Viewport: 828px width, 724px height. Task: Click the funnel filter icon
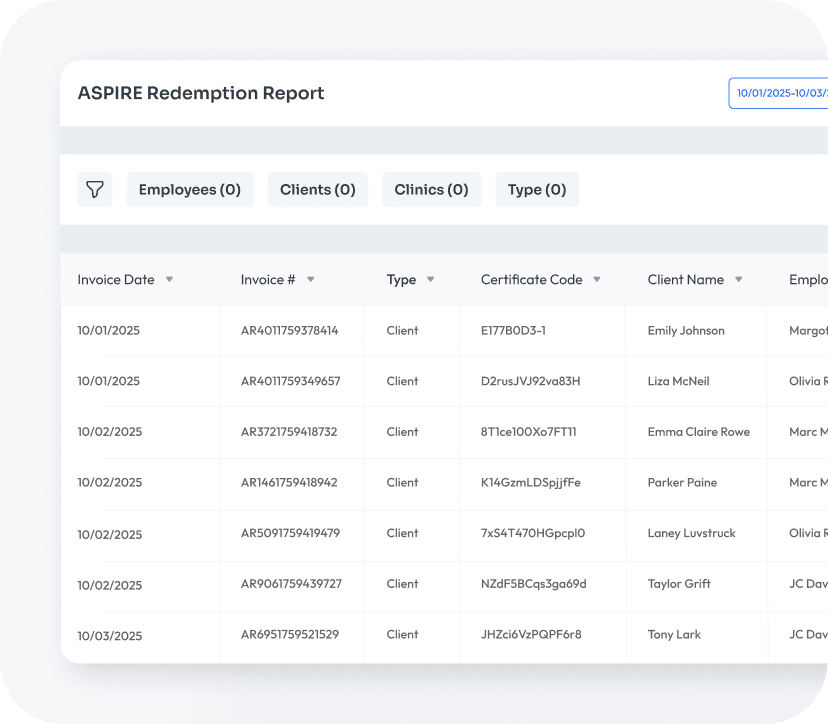(x=94, y=190)
